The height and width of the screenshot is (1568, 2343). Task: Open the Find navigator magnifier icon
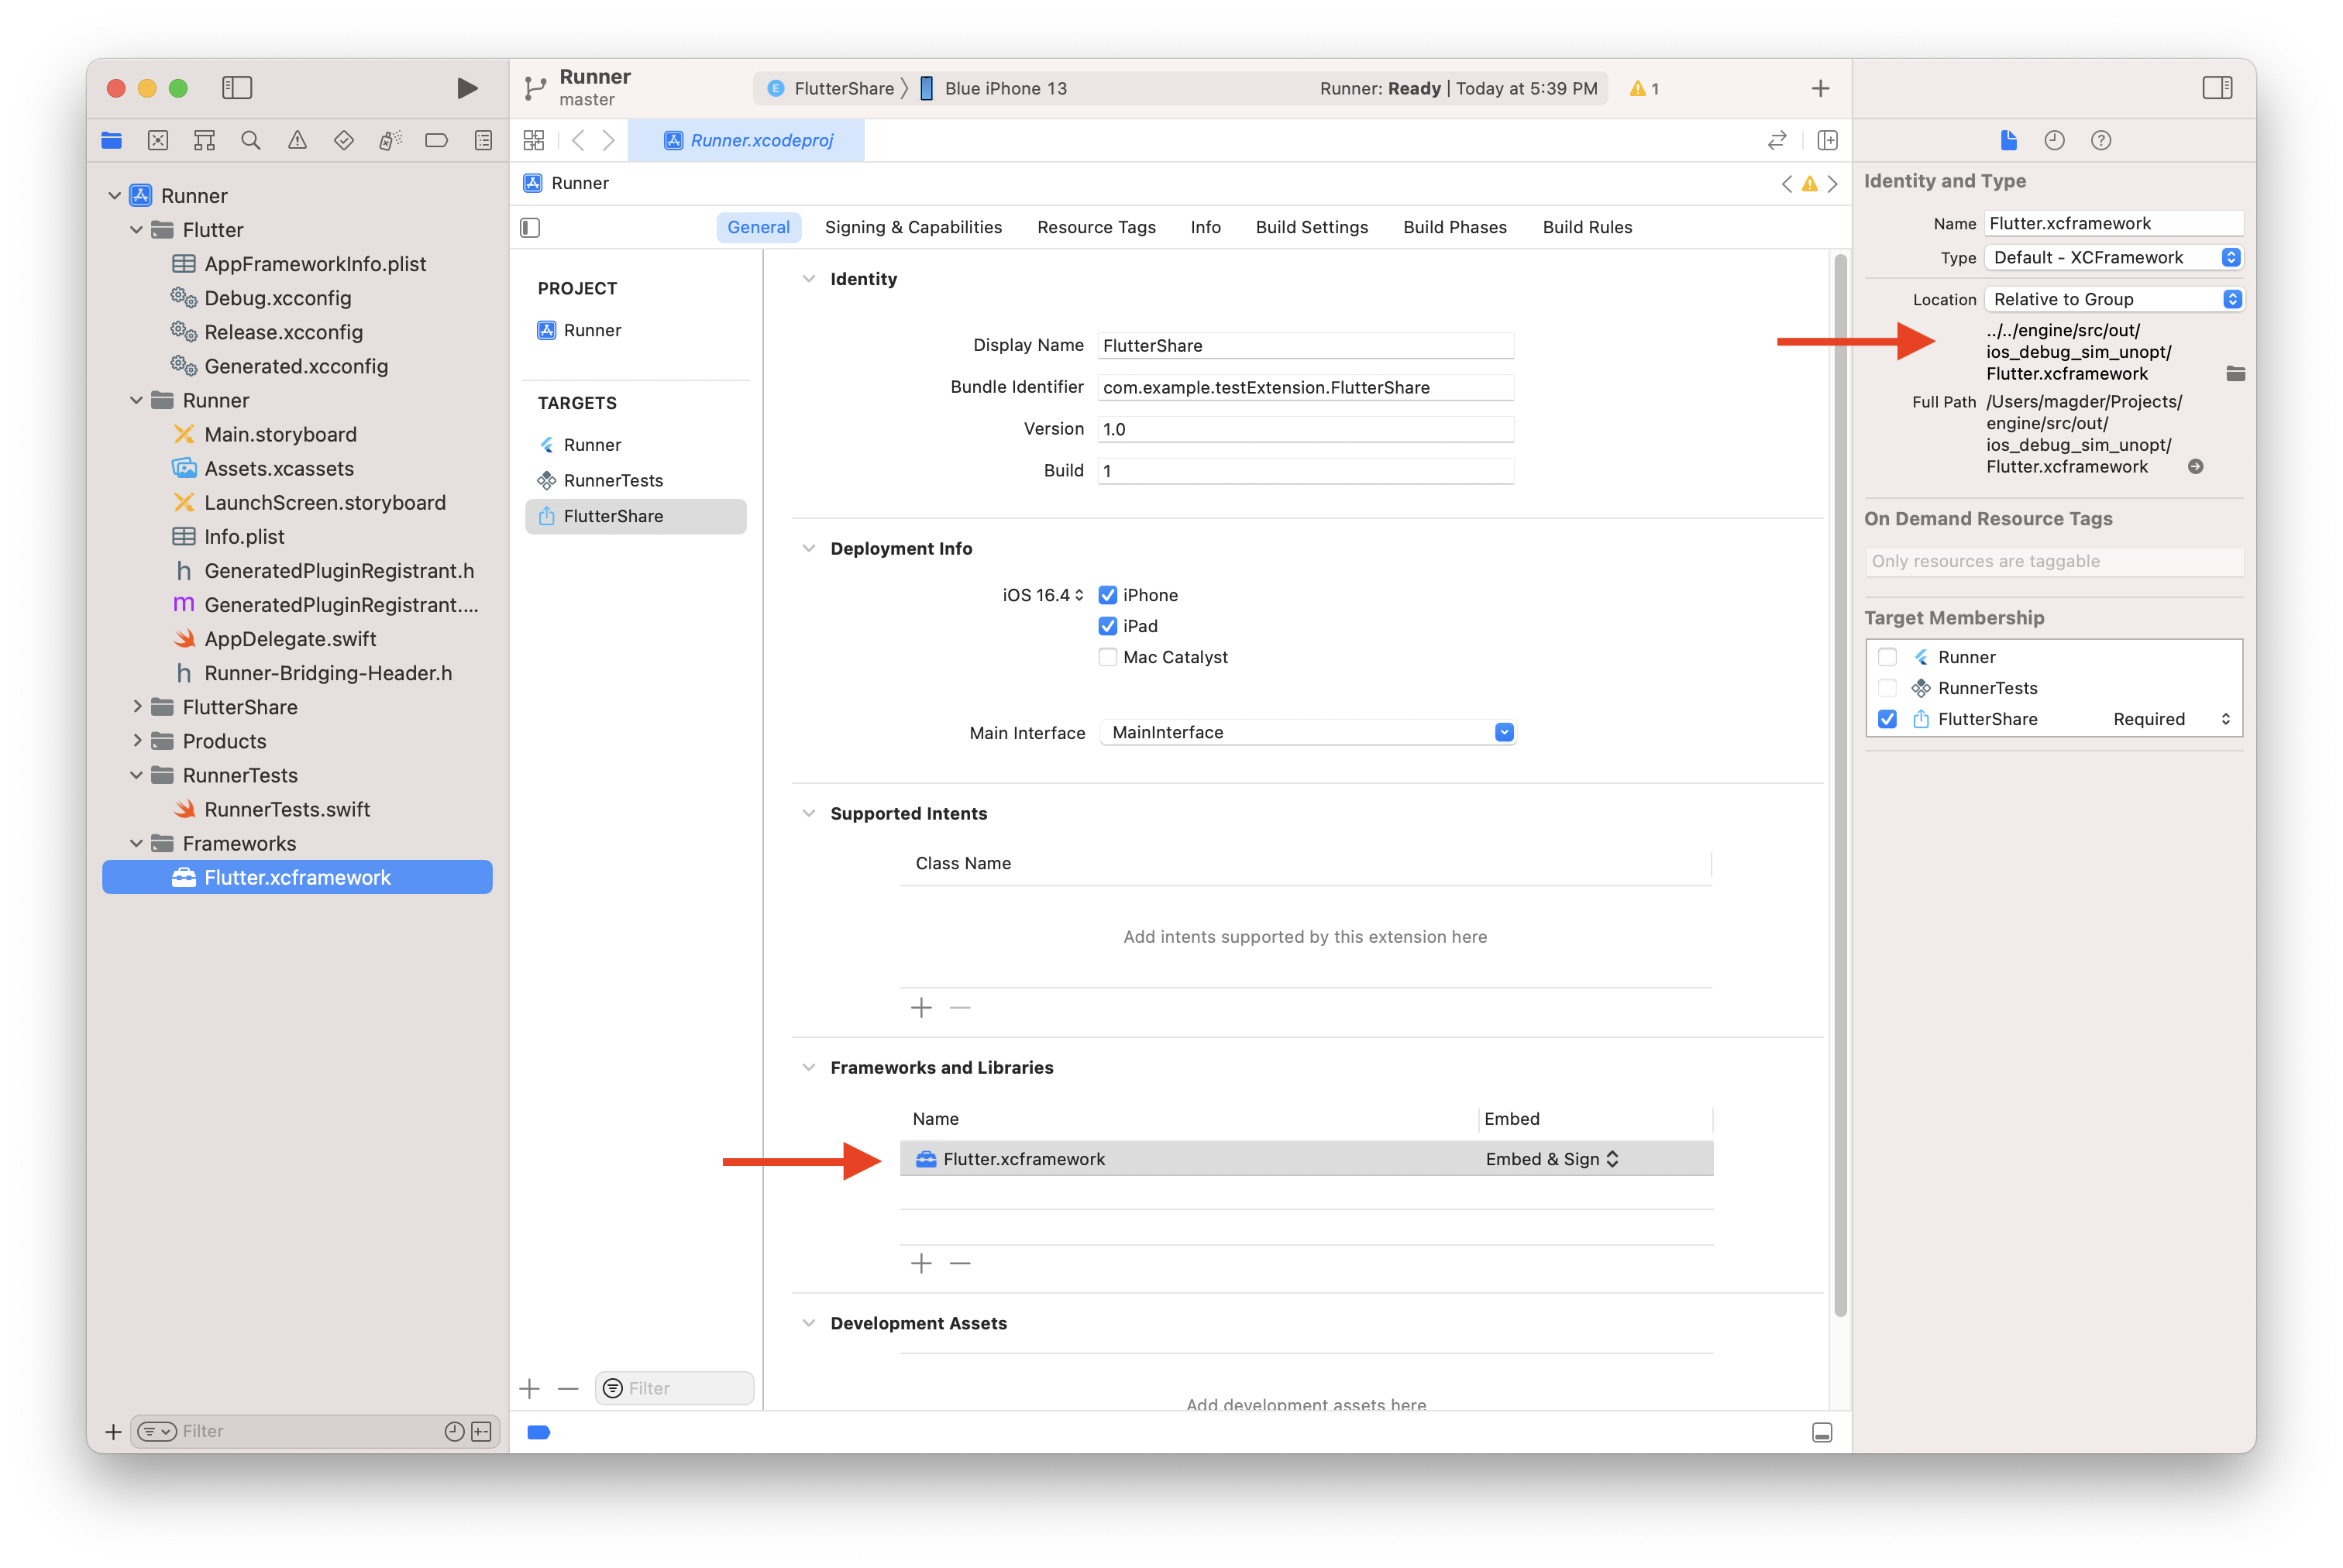[251, 141]
